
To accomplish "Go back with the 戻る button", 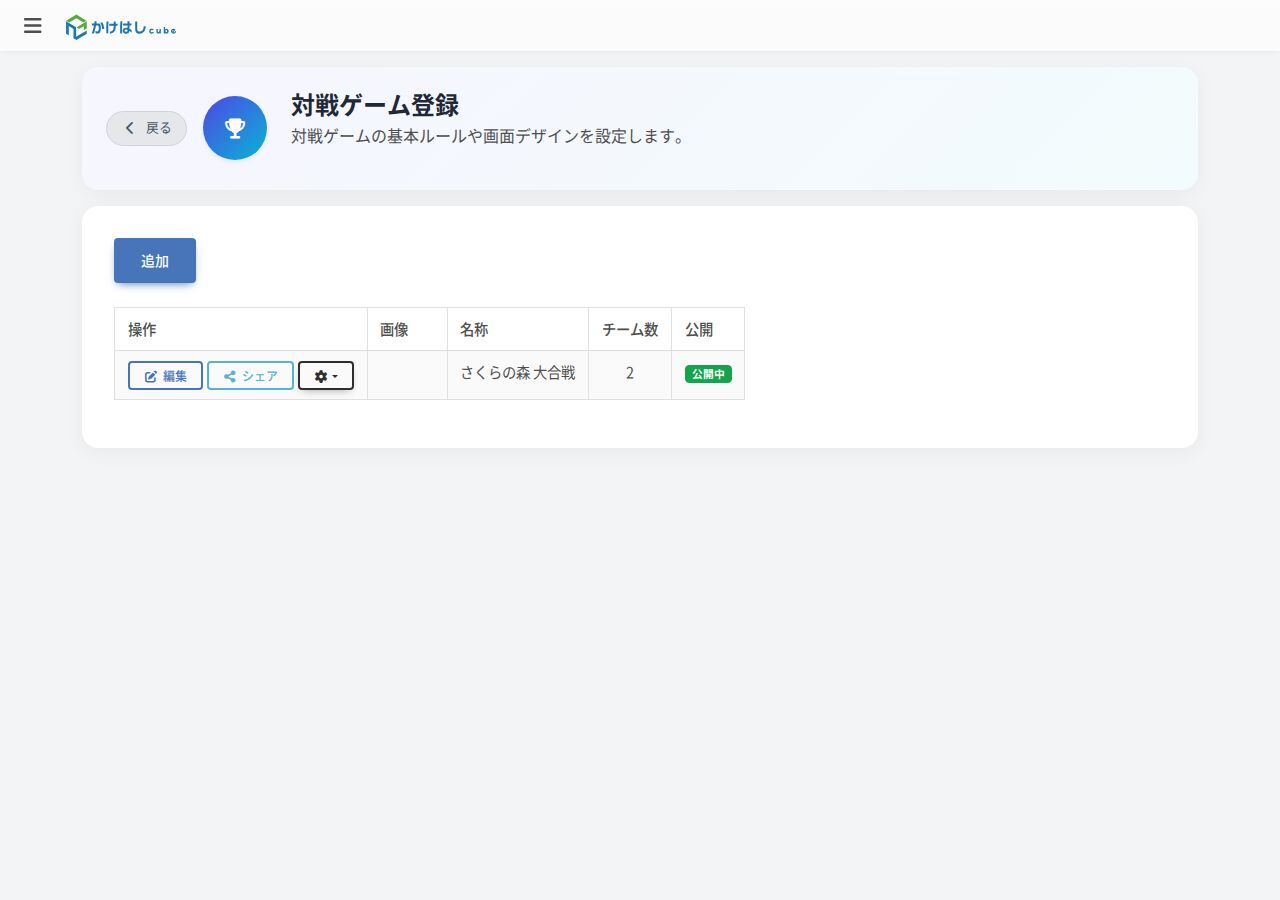I will (x=147, y=128).
